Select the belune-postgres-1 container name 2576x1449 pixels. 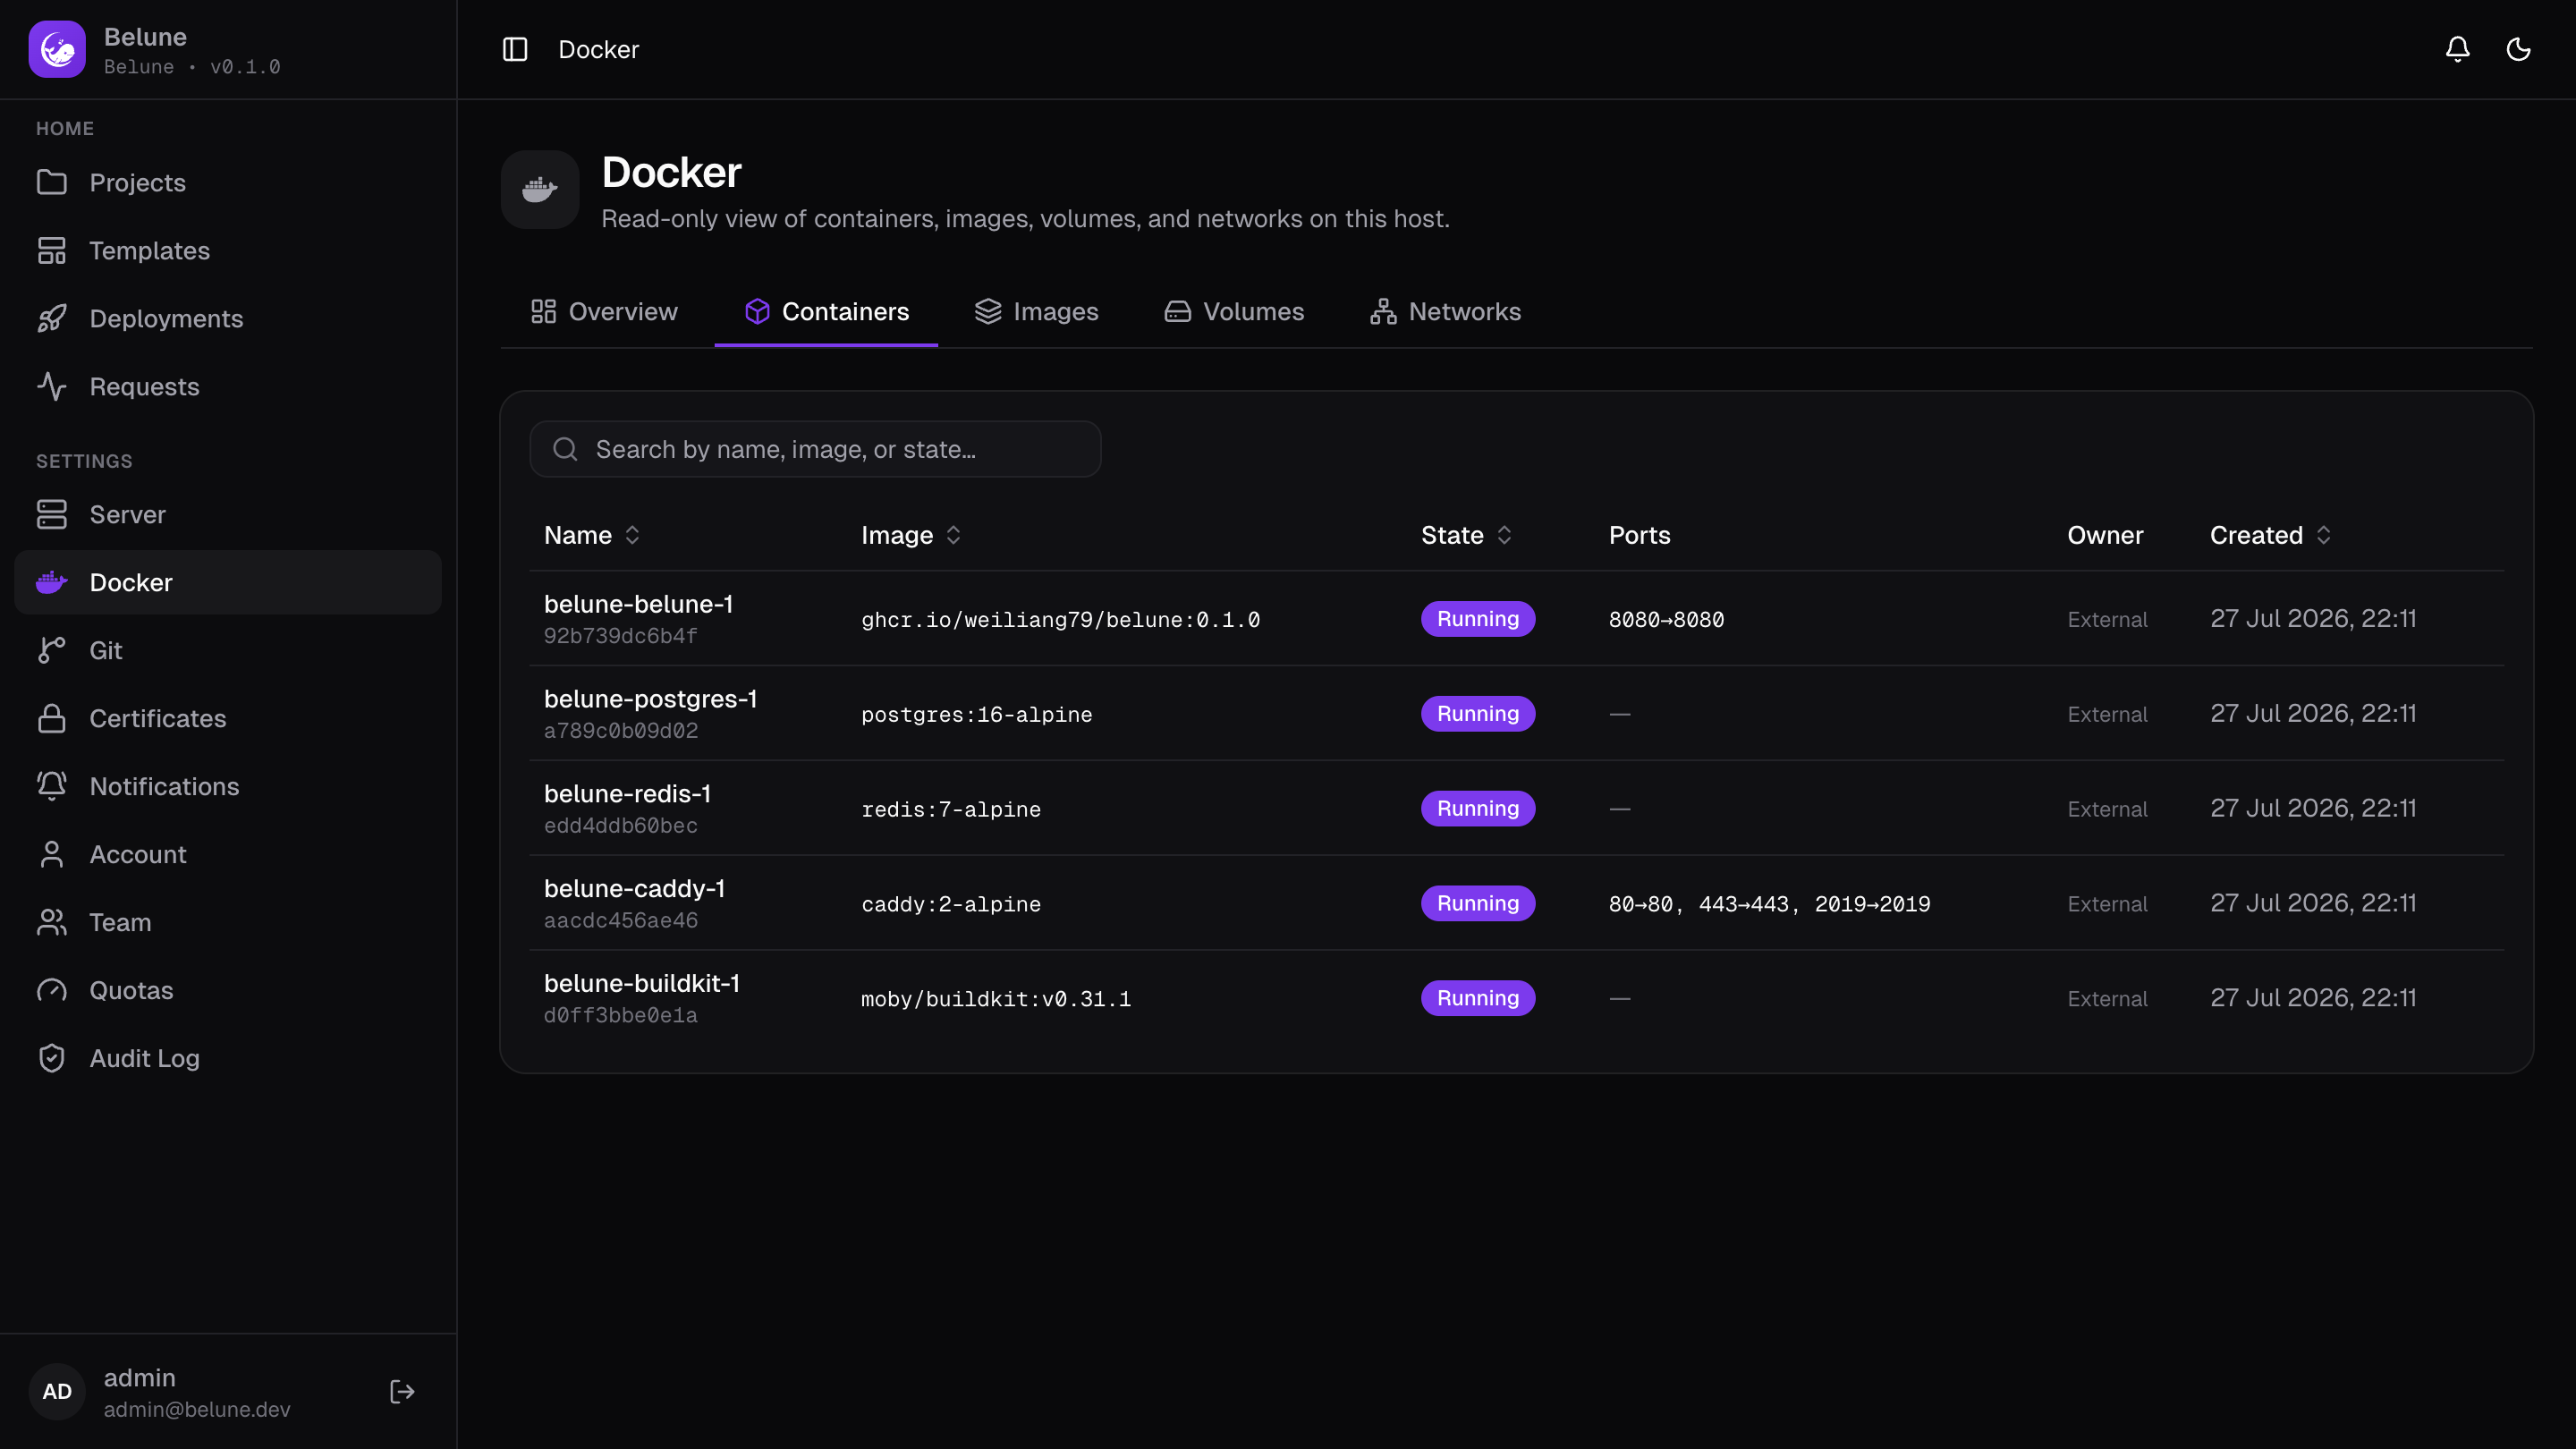tap(650, 699)
